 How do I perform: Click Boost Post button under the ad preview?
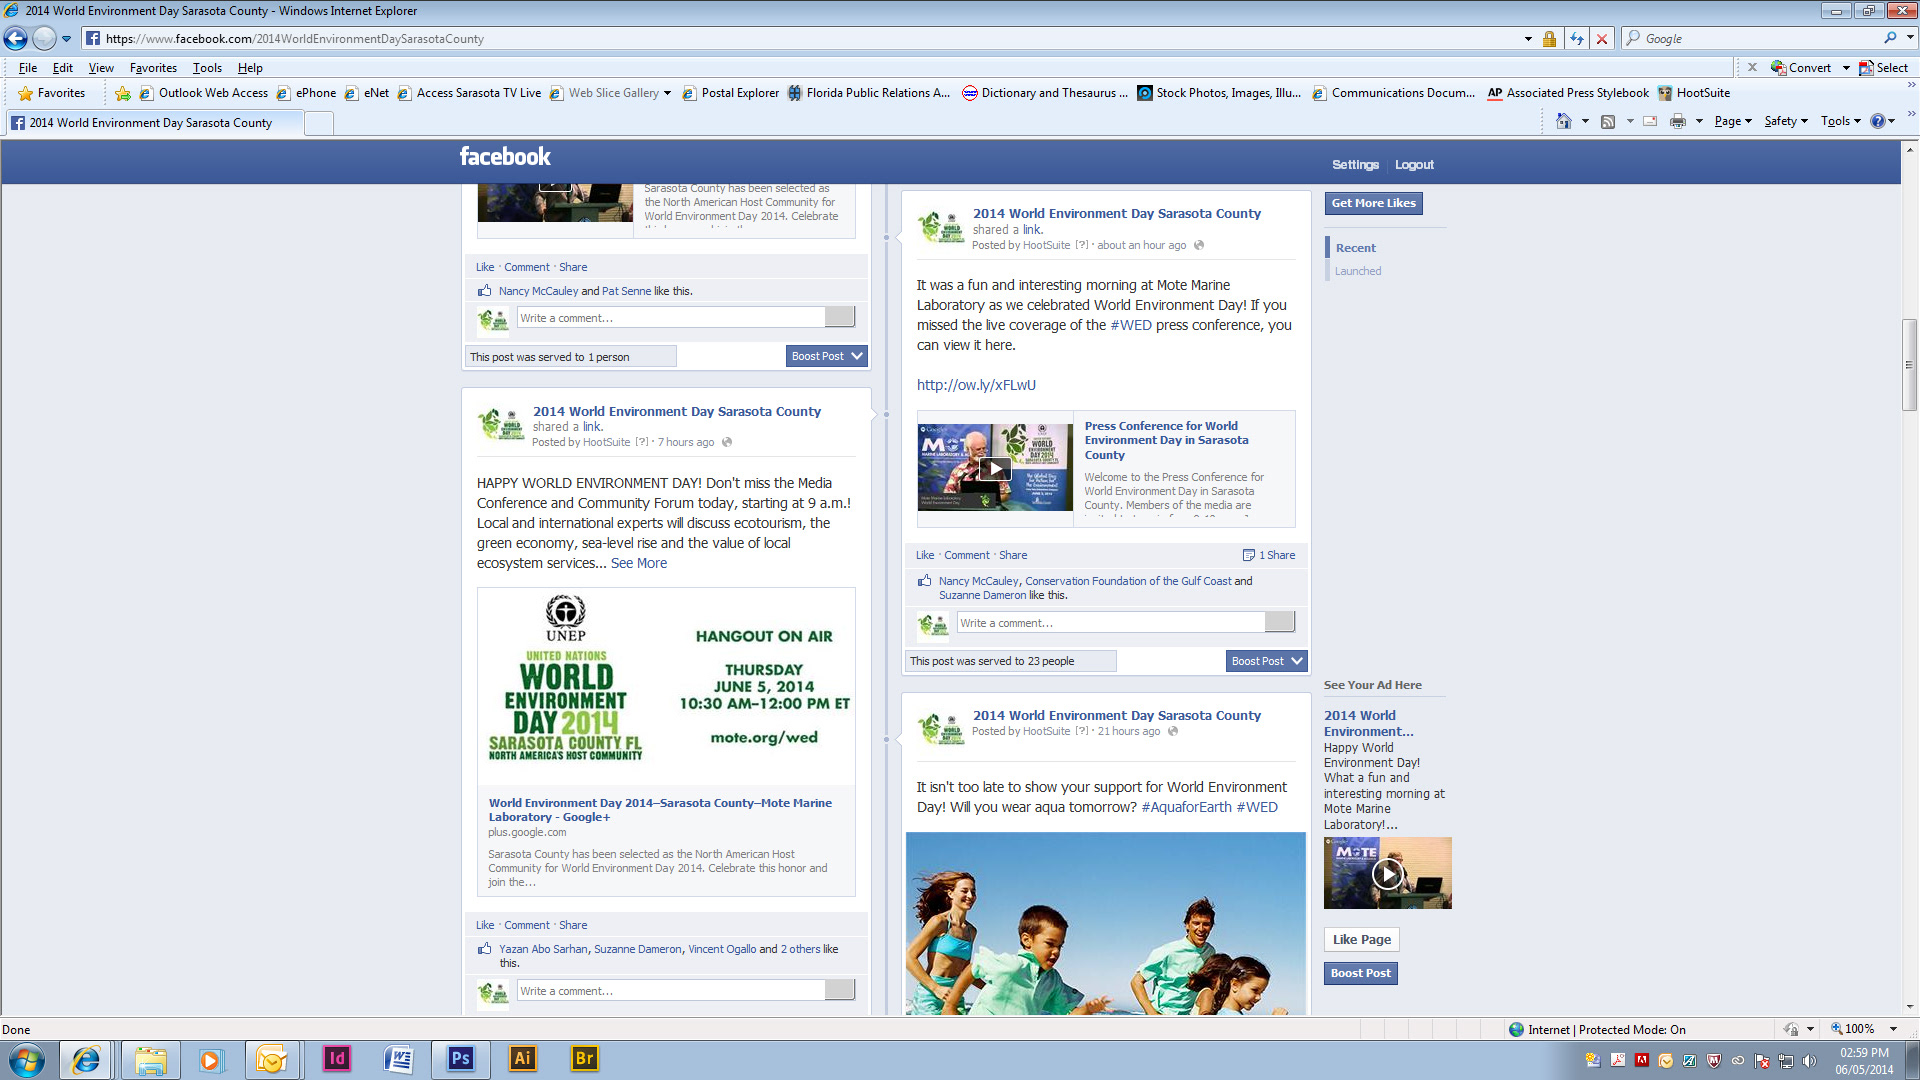(x=1360, y=973)
